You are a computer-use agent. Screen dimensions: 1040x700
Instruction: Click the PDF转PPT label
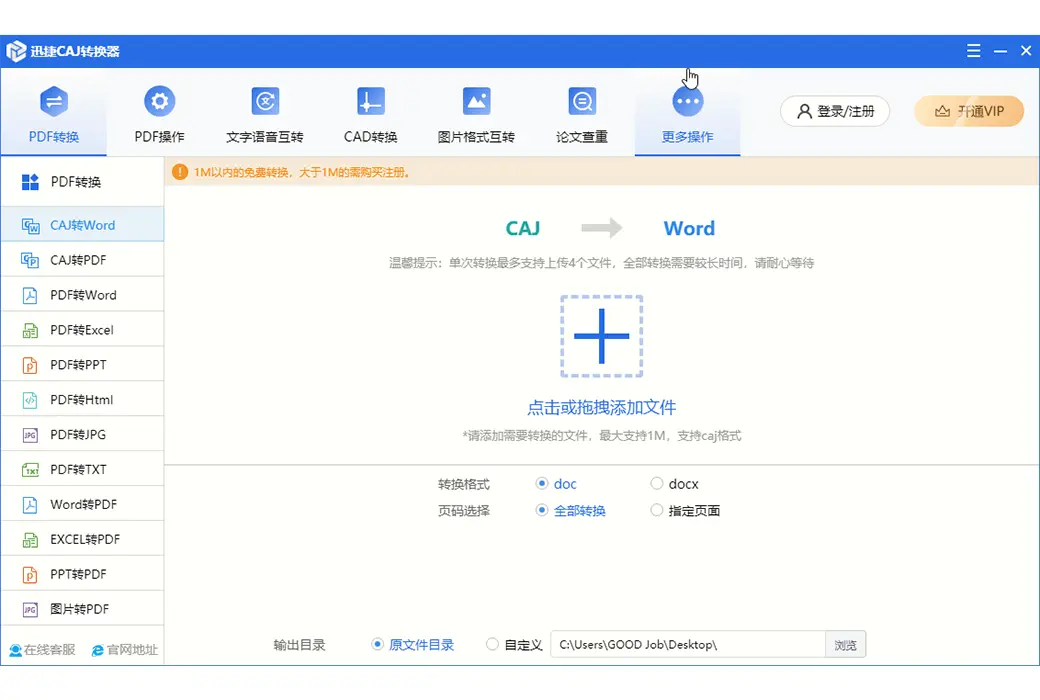[78, 365]
